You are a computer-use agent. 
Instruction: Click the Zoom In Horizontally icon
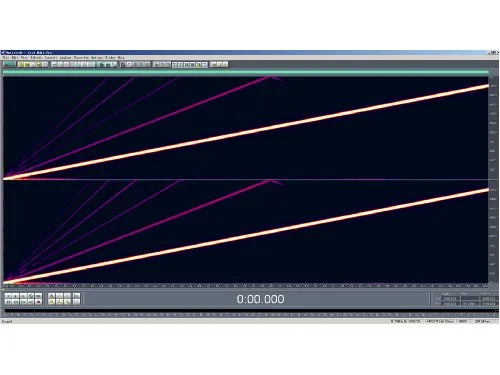(x=51, y=296)
